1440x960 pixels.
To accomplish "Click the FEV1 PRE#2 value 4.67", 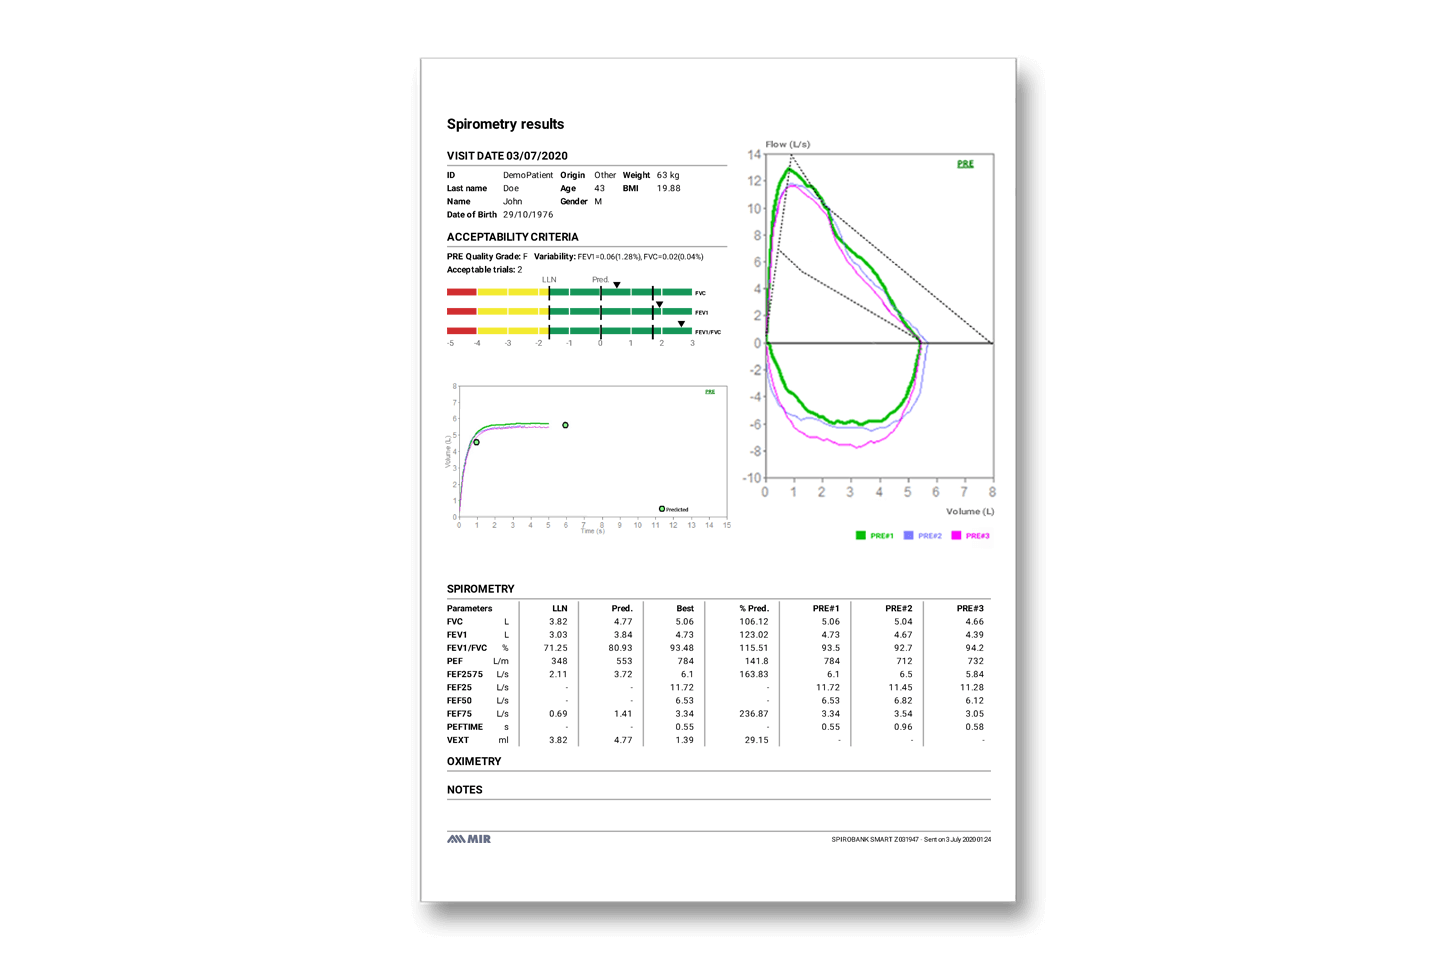I will tap(903, 634).
